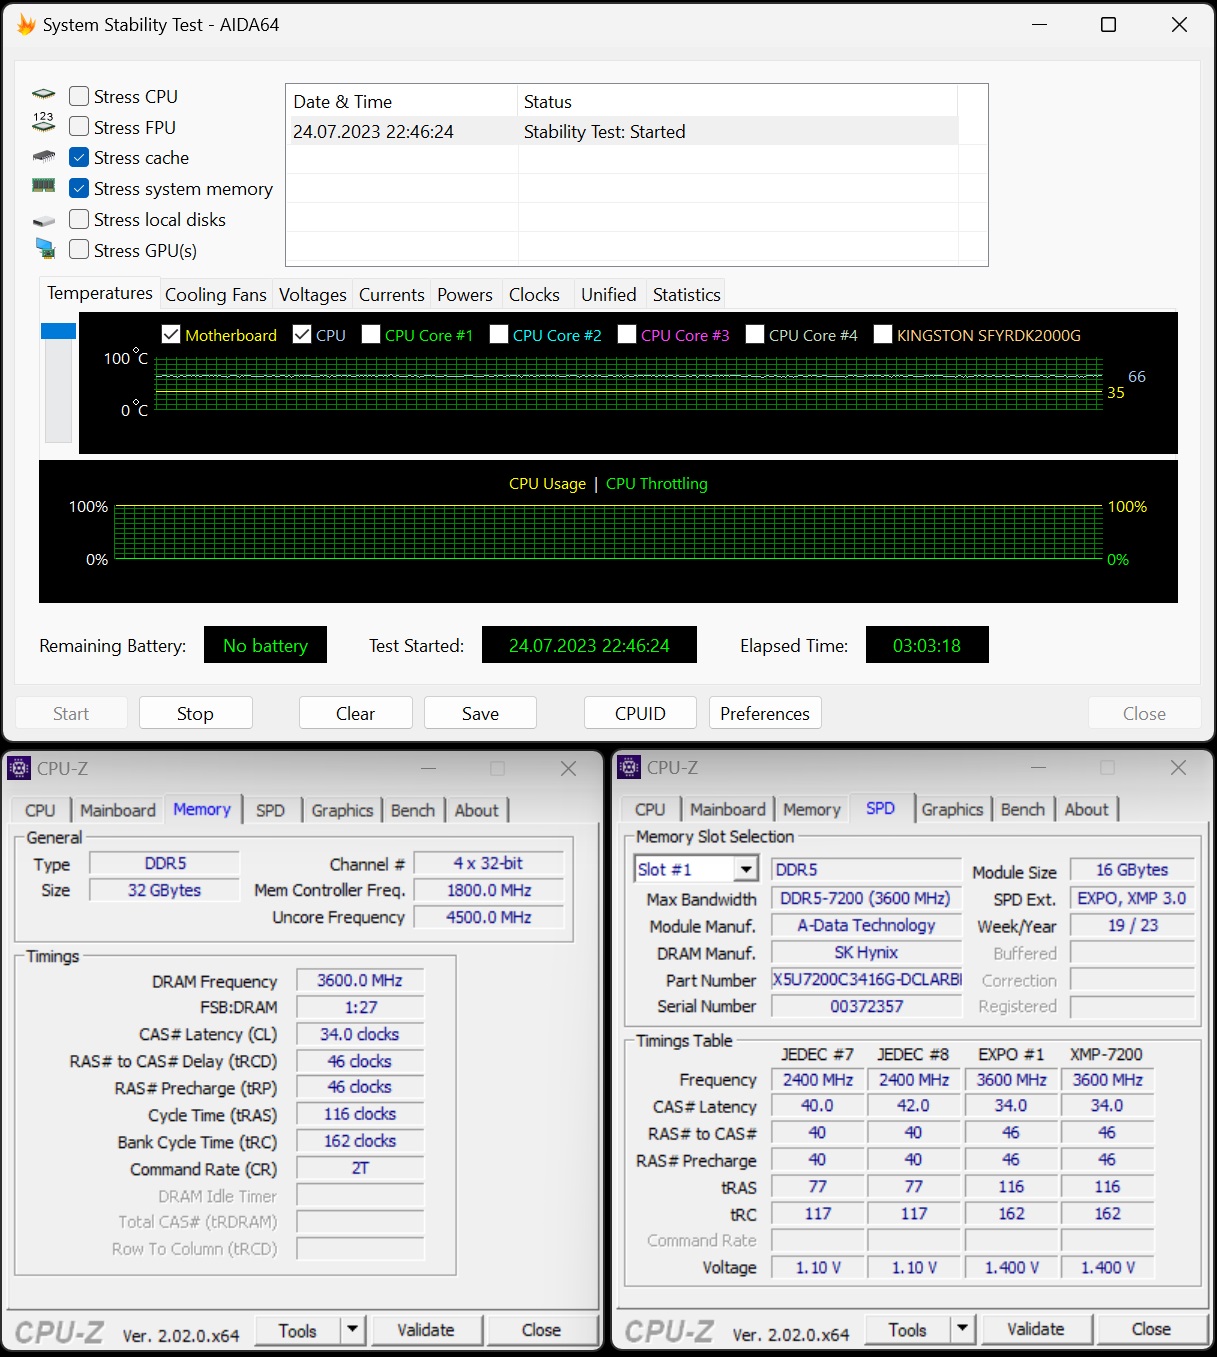The image size is (1217, 1357).
Task: Click the DRAM Frequency value 3600.0 MHz
Action: pos(360,981)
